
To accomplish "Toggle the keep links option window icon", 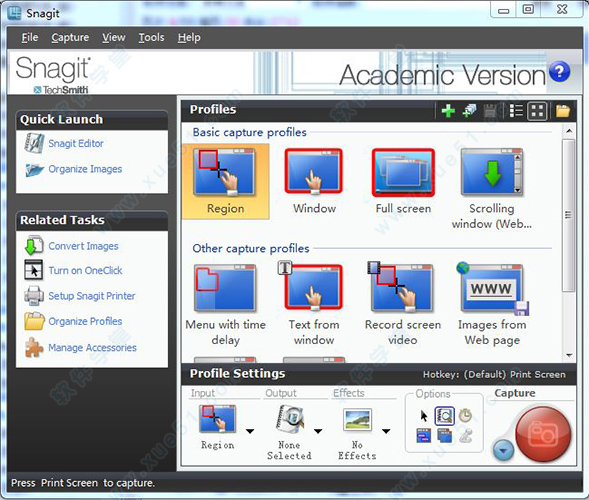I will point(424,436).
